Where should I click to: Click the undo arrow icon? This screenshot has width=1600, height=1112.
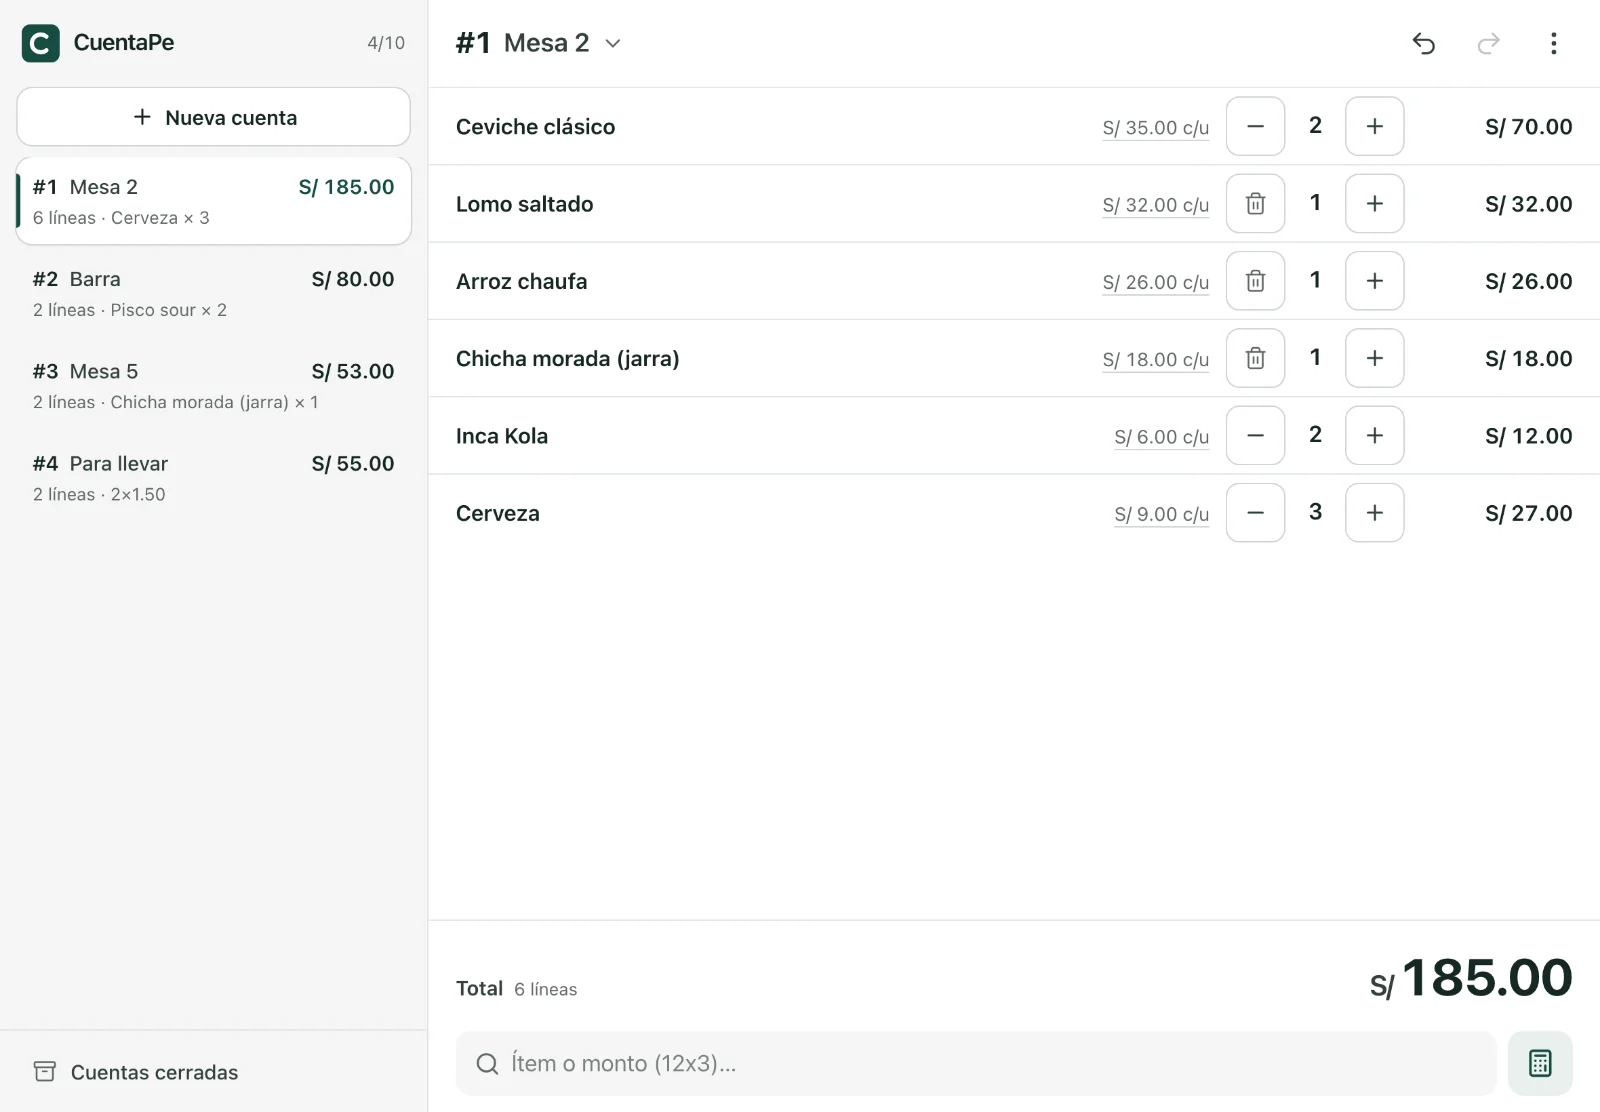point(1423,43)
